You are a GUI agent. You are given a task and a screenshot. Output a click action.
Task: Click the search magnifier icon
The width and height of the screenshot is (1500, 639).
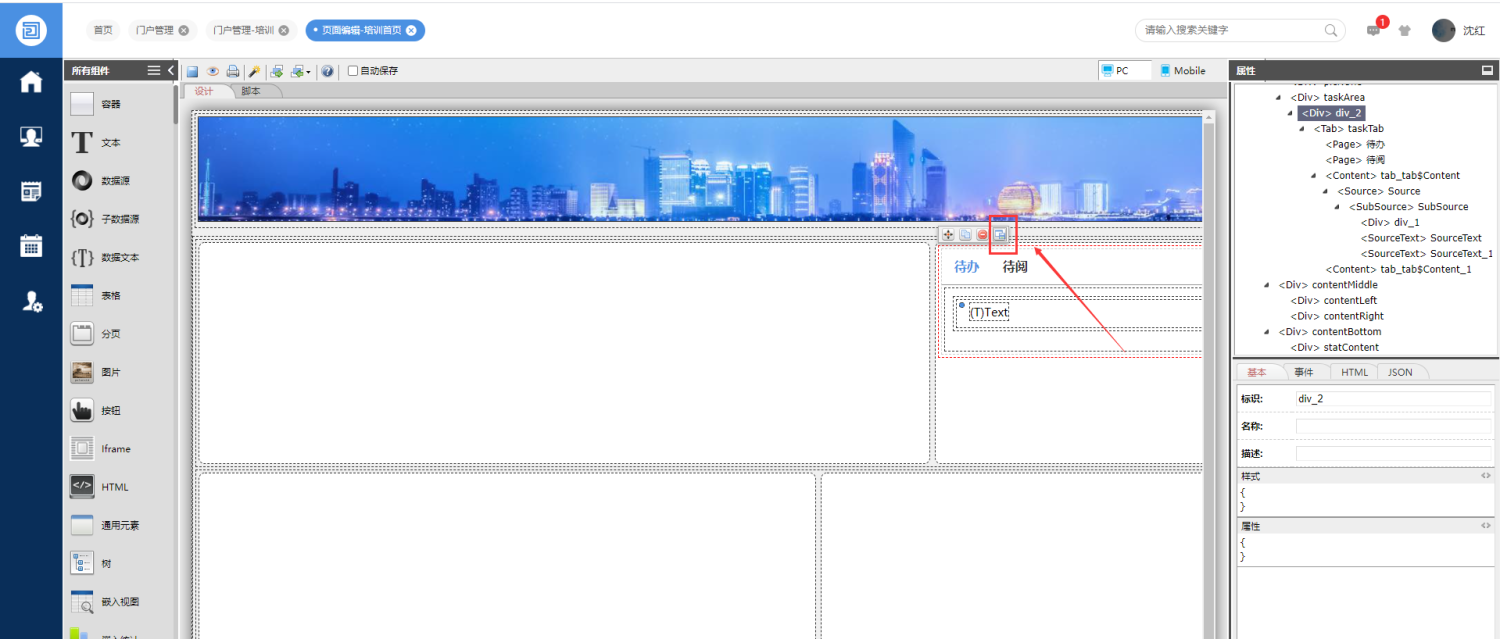tap(1332, 30)
